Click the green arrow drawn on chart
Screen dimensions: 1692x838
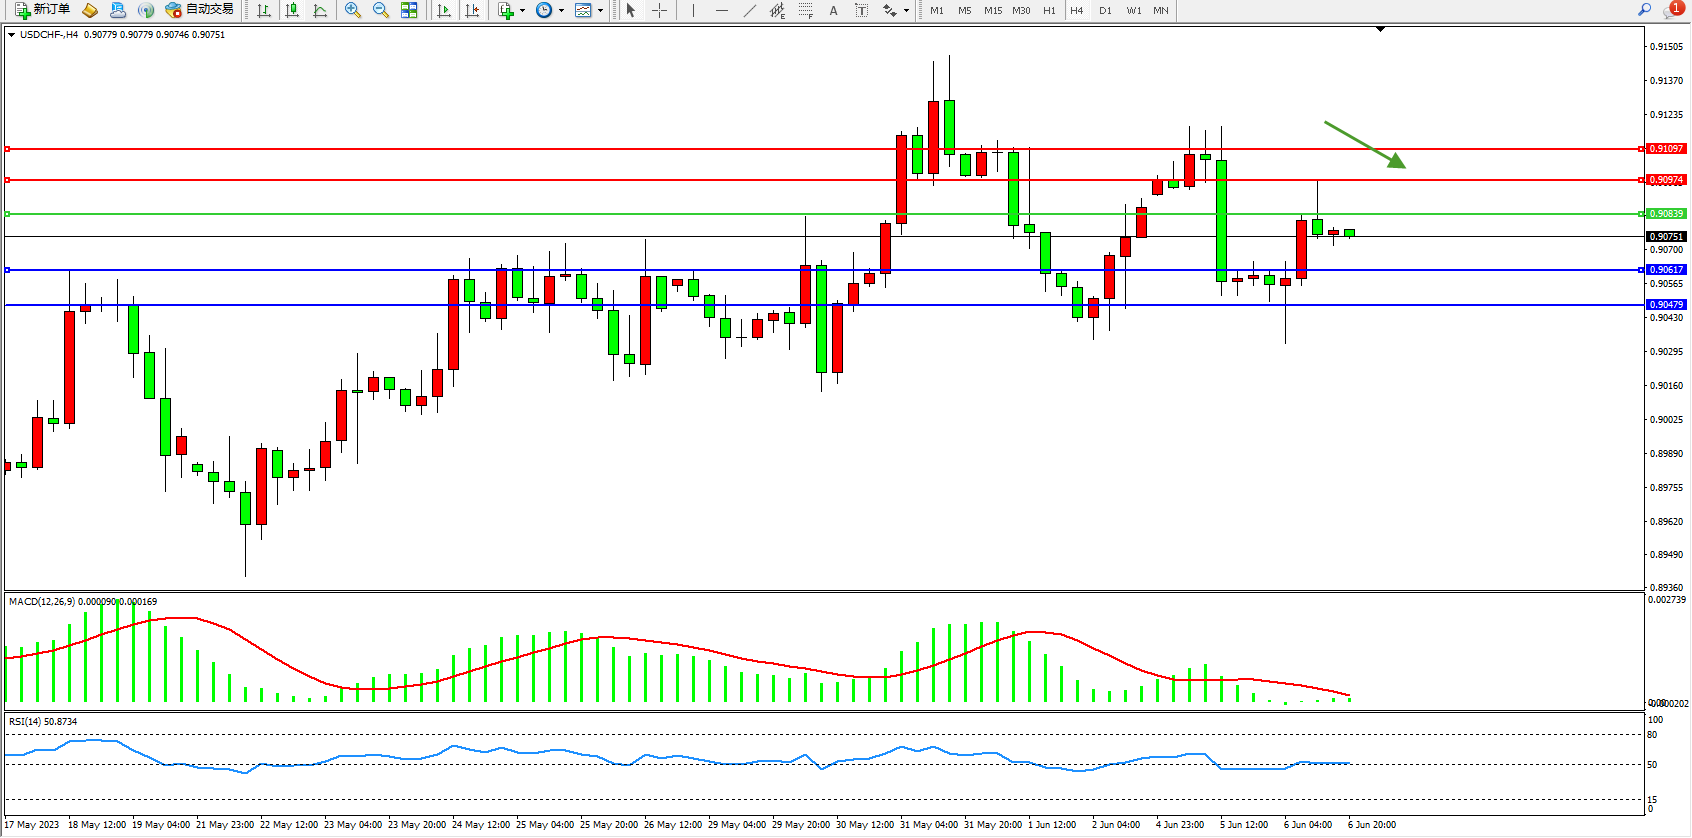tap(1365, 144)
